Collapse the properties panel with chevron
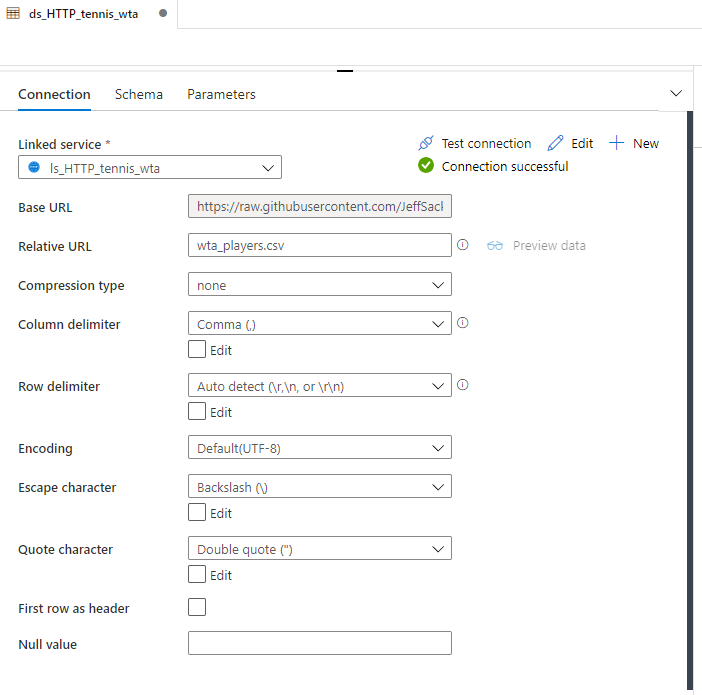 pyautogui.click(x=676, y=93)
